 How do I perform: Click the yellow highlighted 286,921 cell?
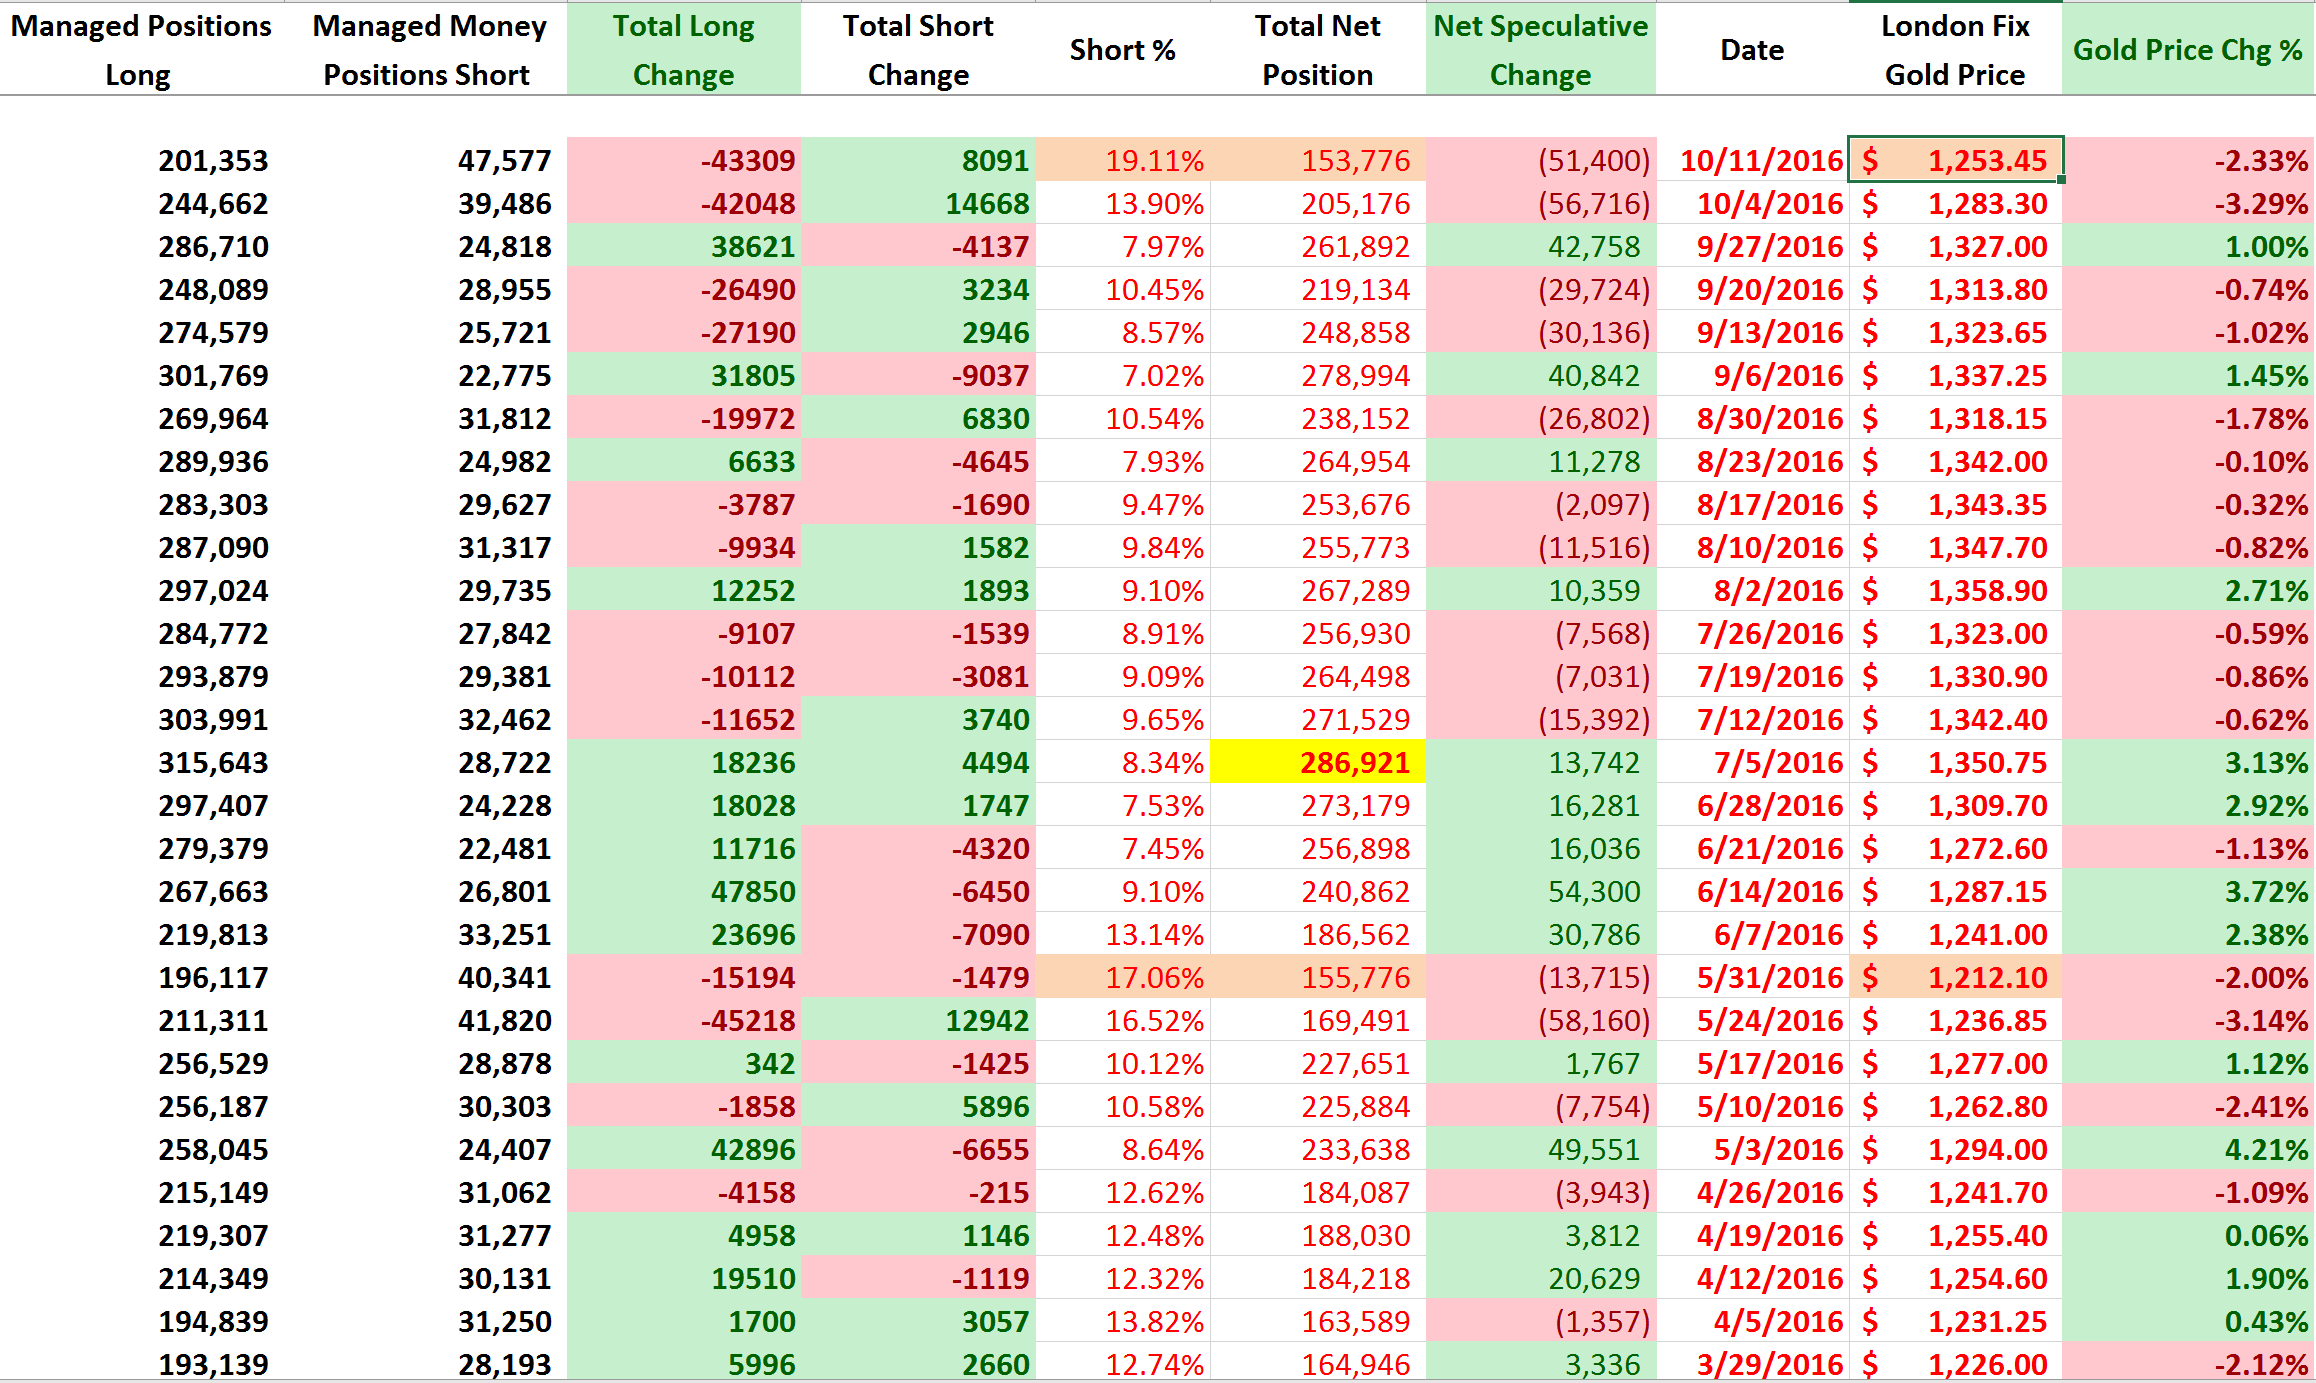[x=1317, y=763]
